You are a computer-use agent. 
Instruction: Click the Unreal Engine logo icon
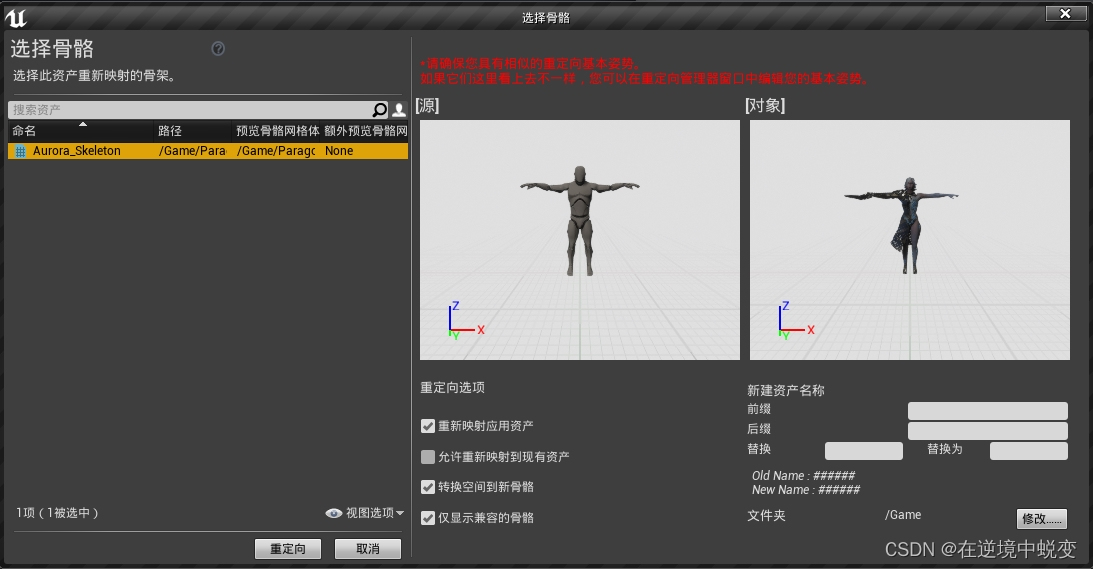(15, 18)
